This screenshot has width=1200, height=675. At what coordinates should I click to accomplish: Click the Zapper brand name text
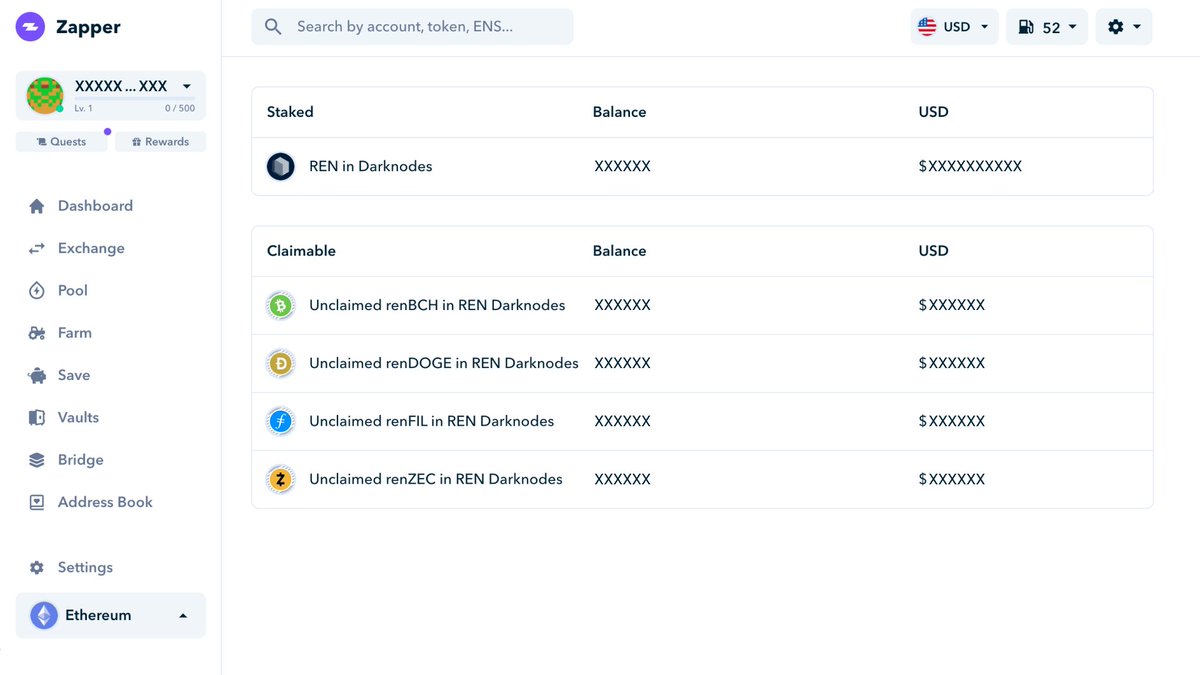[88, 27]
